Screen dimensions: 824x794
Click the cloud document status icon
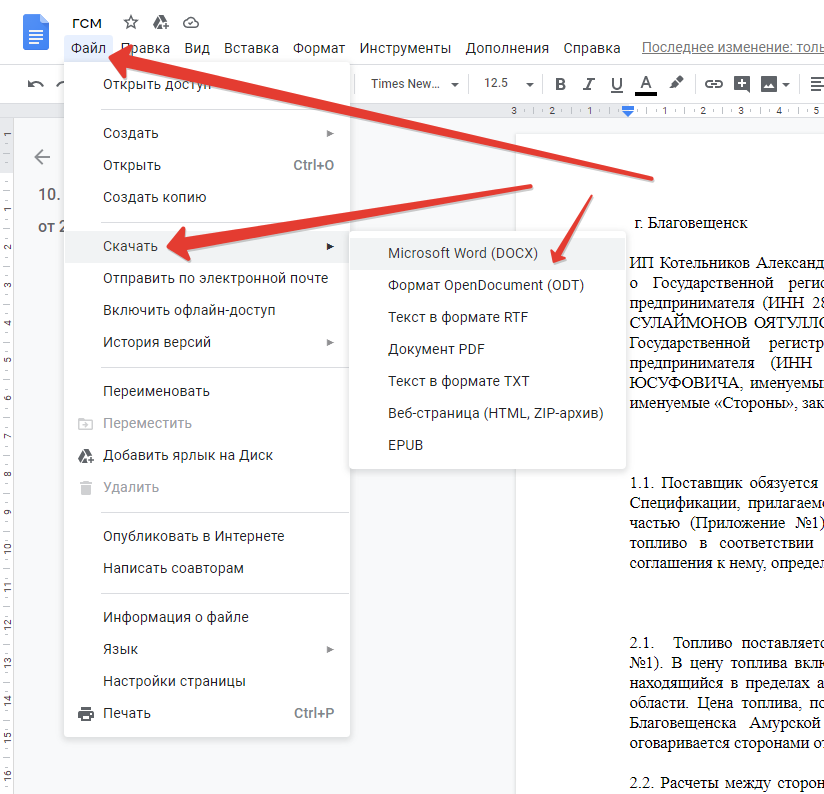pyautogui.click(x=190, y=22)
